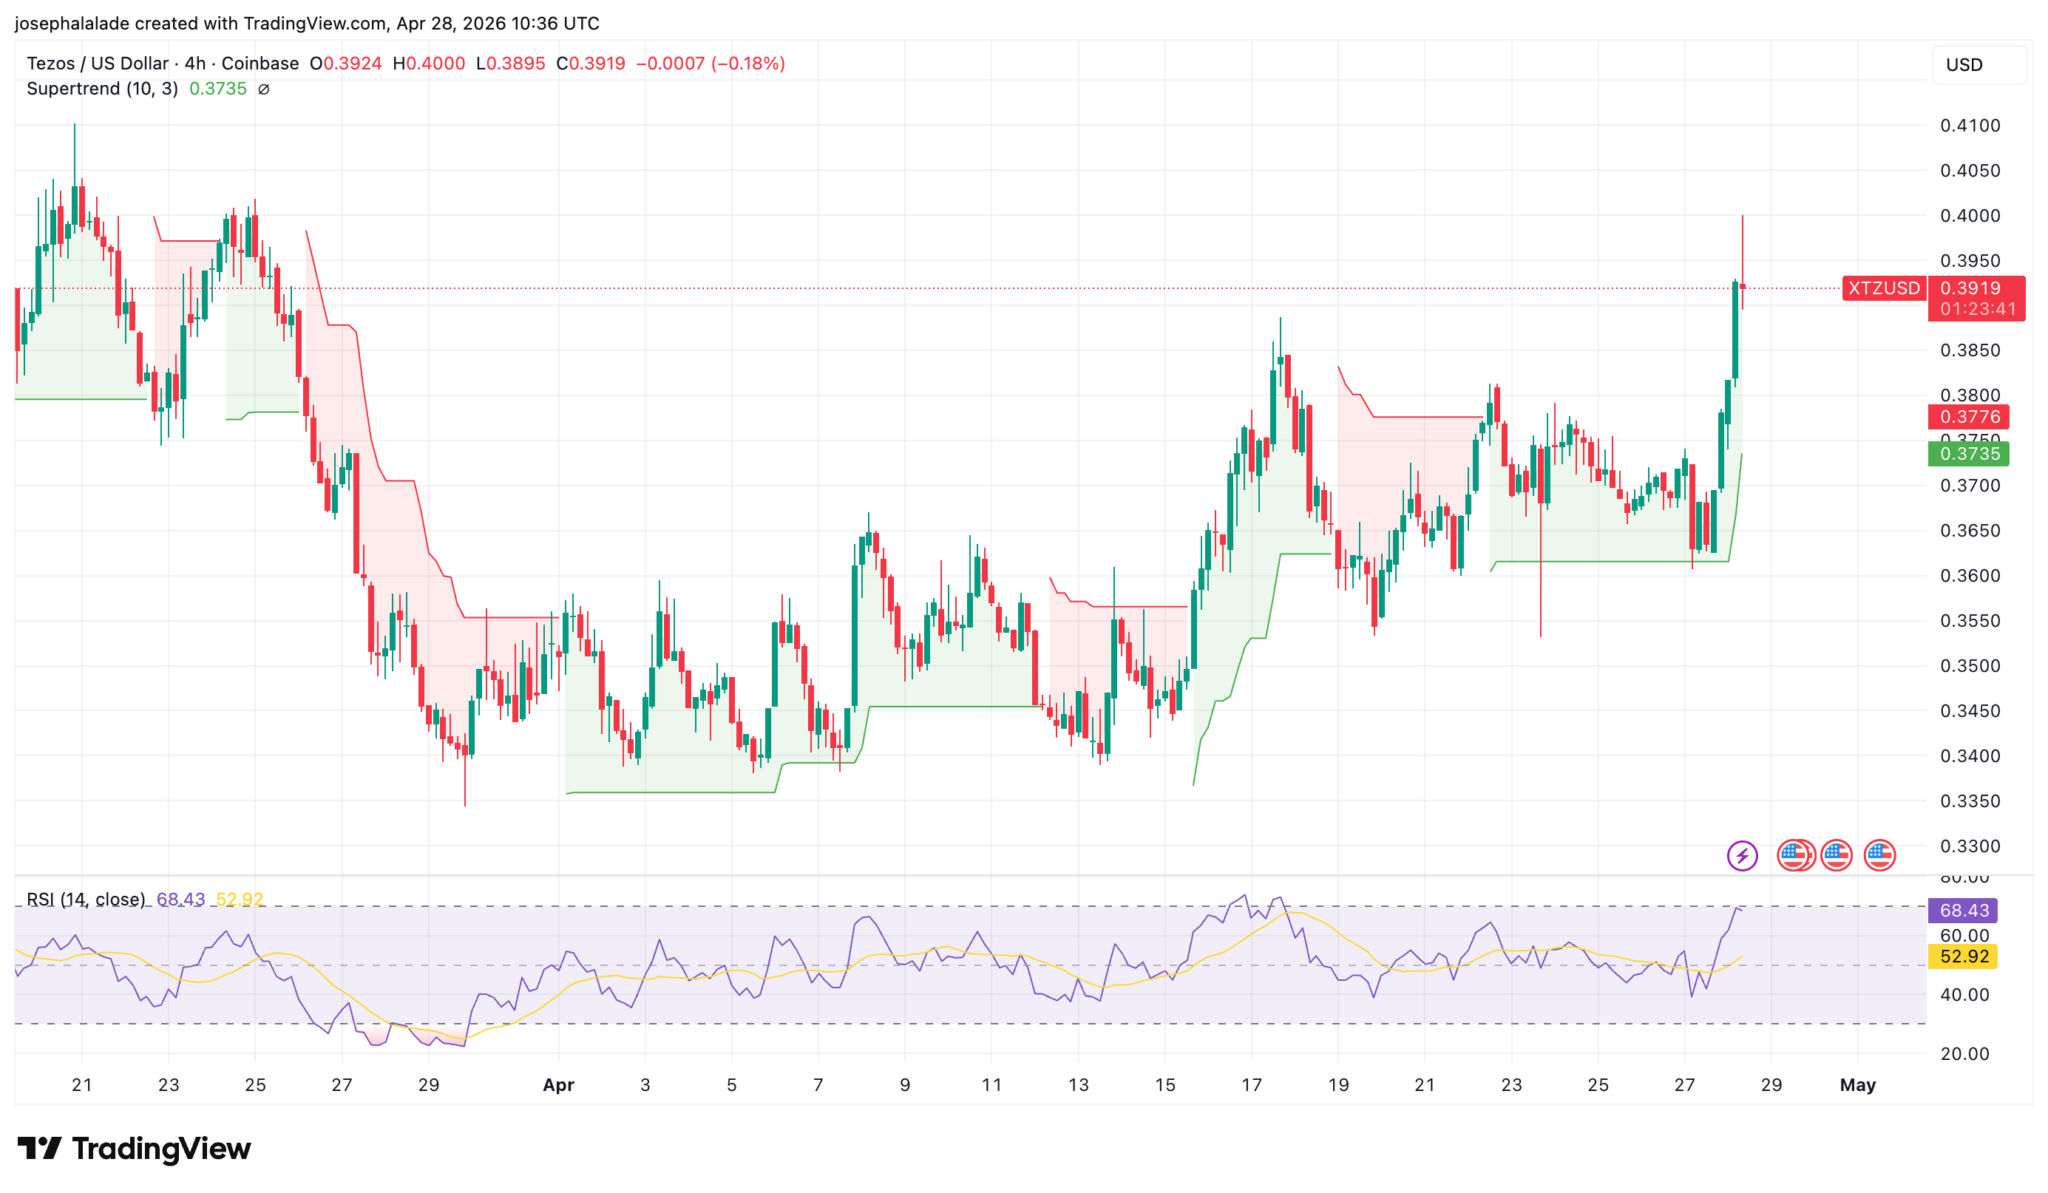Click the Tezos / US Dollar symbol title
Screen dimensions: 2048x1193
coord(98,63)
